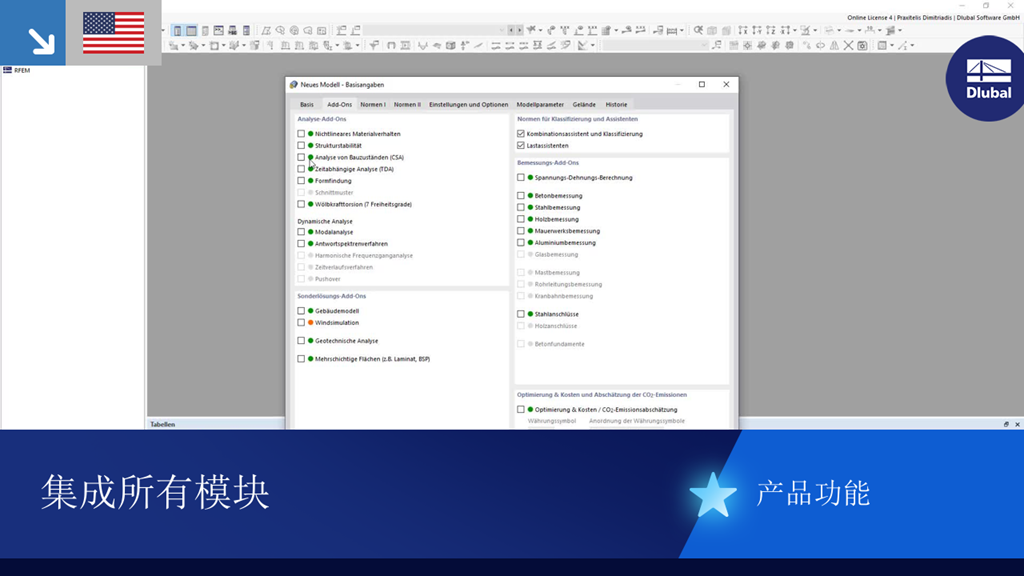Open the Historie tab

(x=616, y=104)
